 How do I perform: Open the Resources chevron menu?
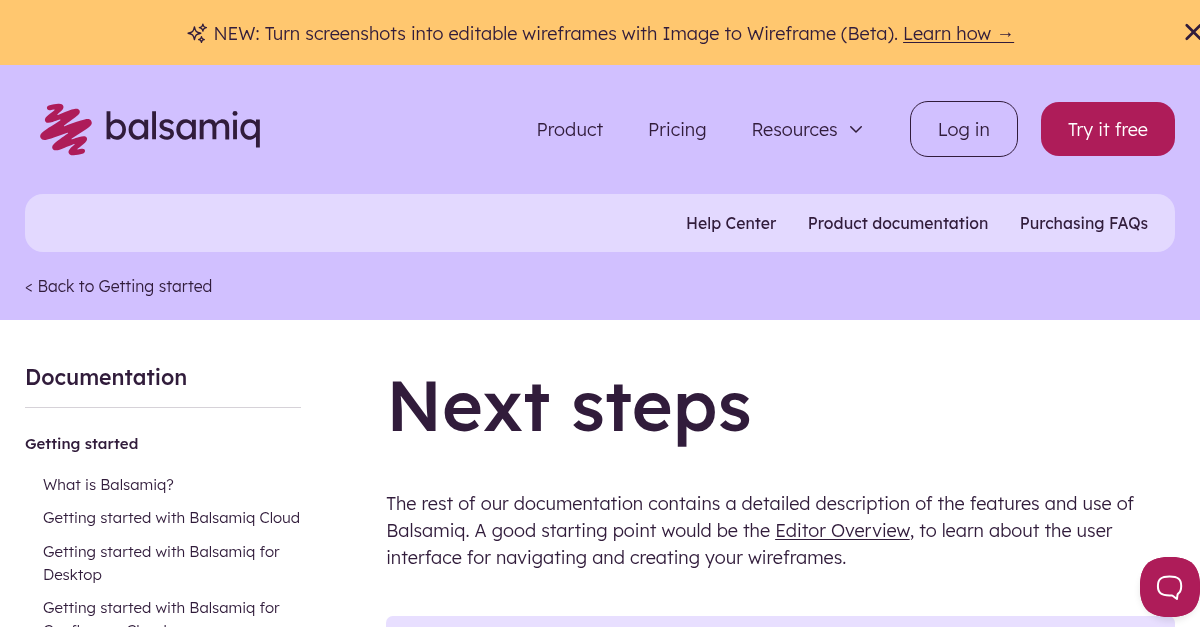[x=856, y=130]
